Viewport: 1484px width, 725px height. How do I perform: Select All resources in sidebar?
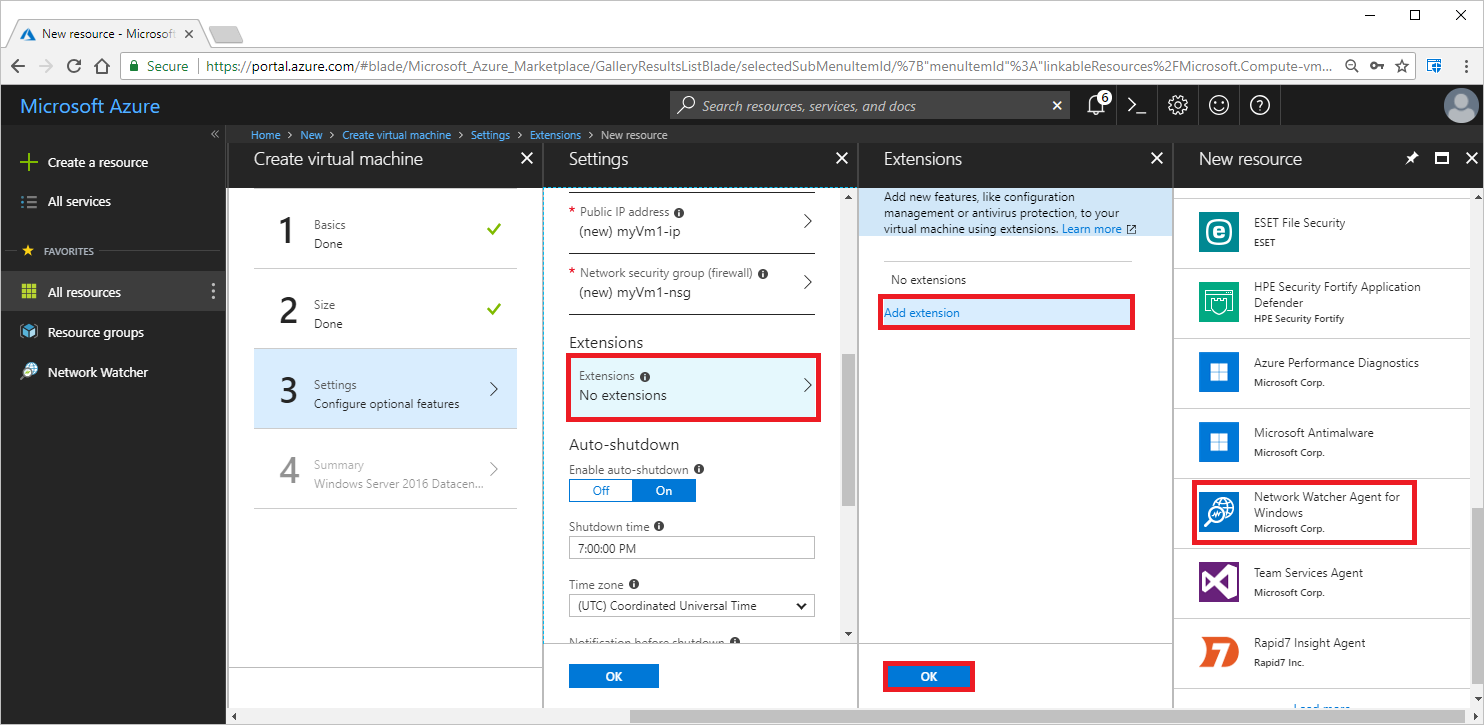[x=84, y=292]
